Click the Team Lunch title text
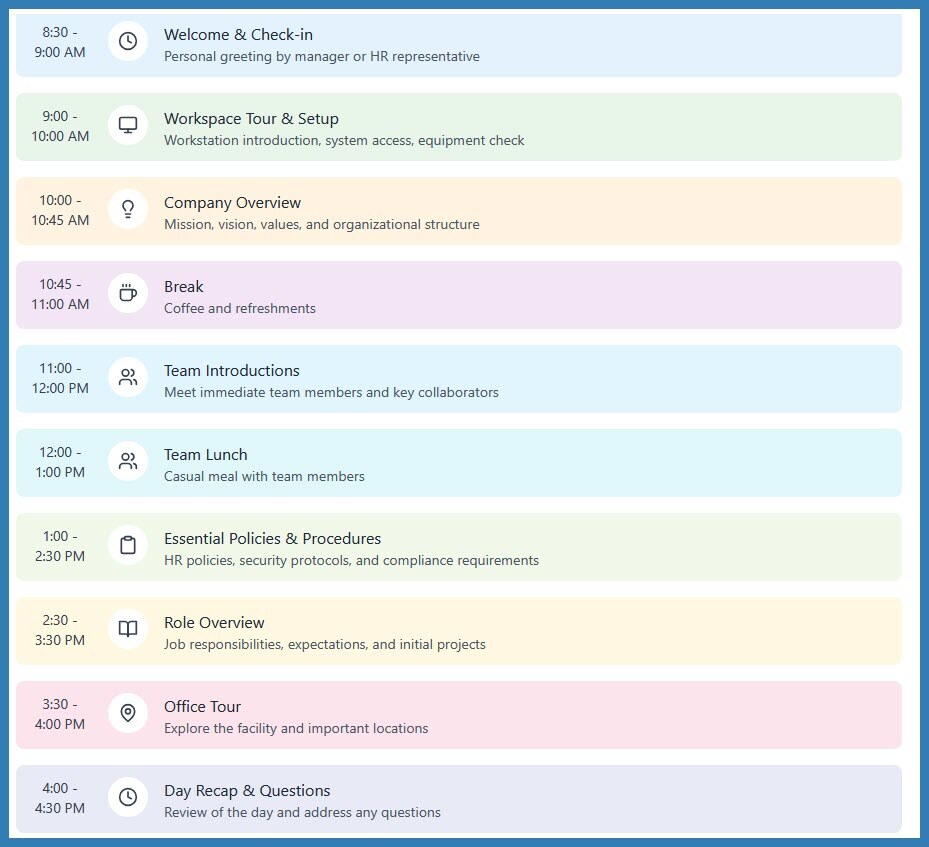The height and width of the screenshot is (847, 929). [x=206, y=455]
